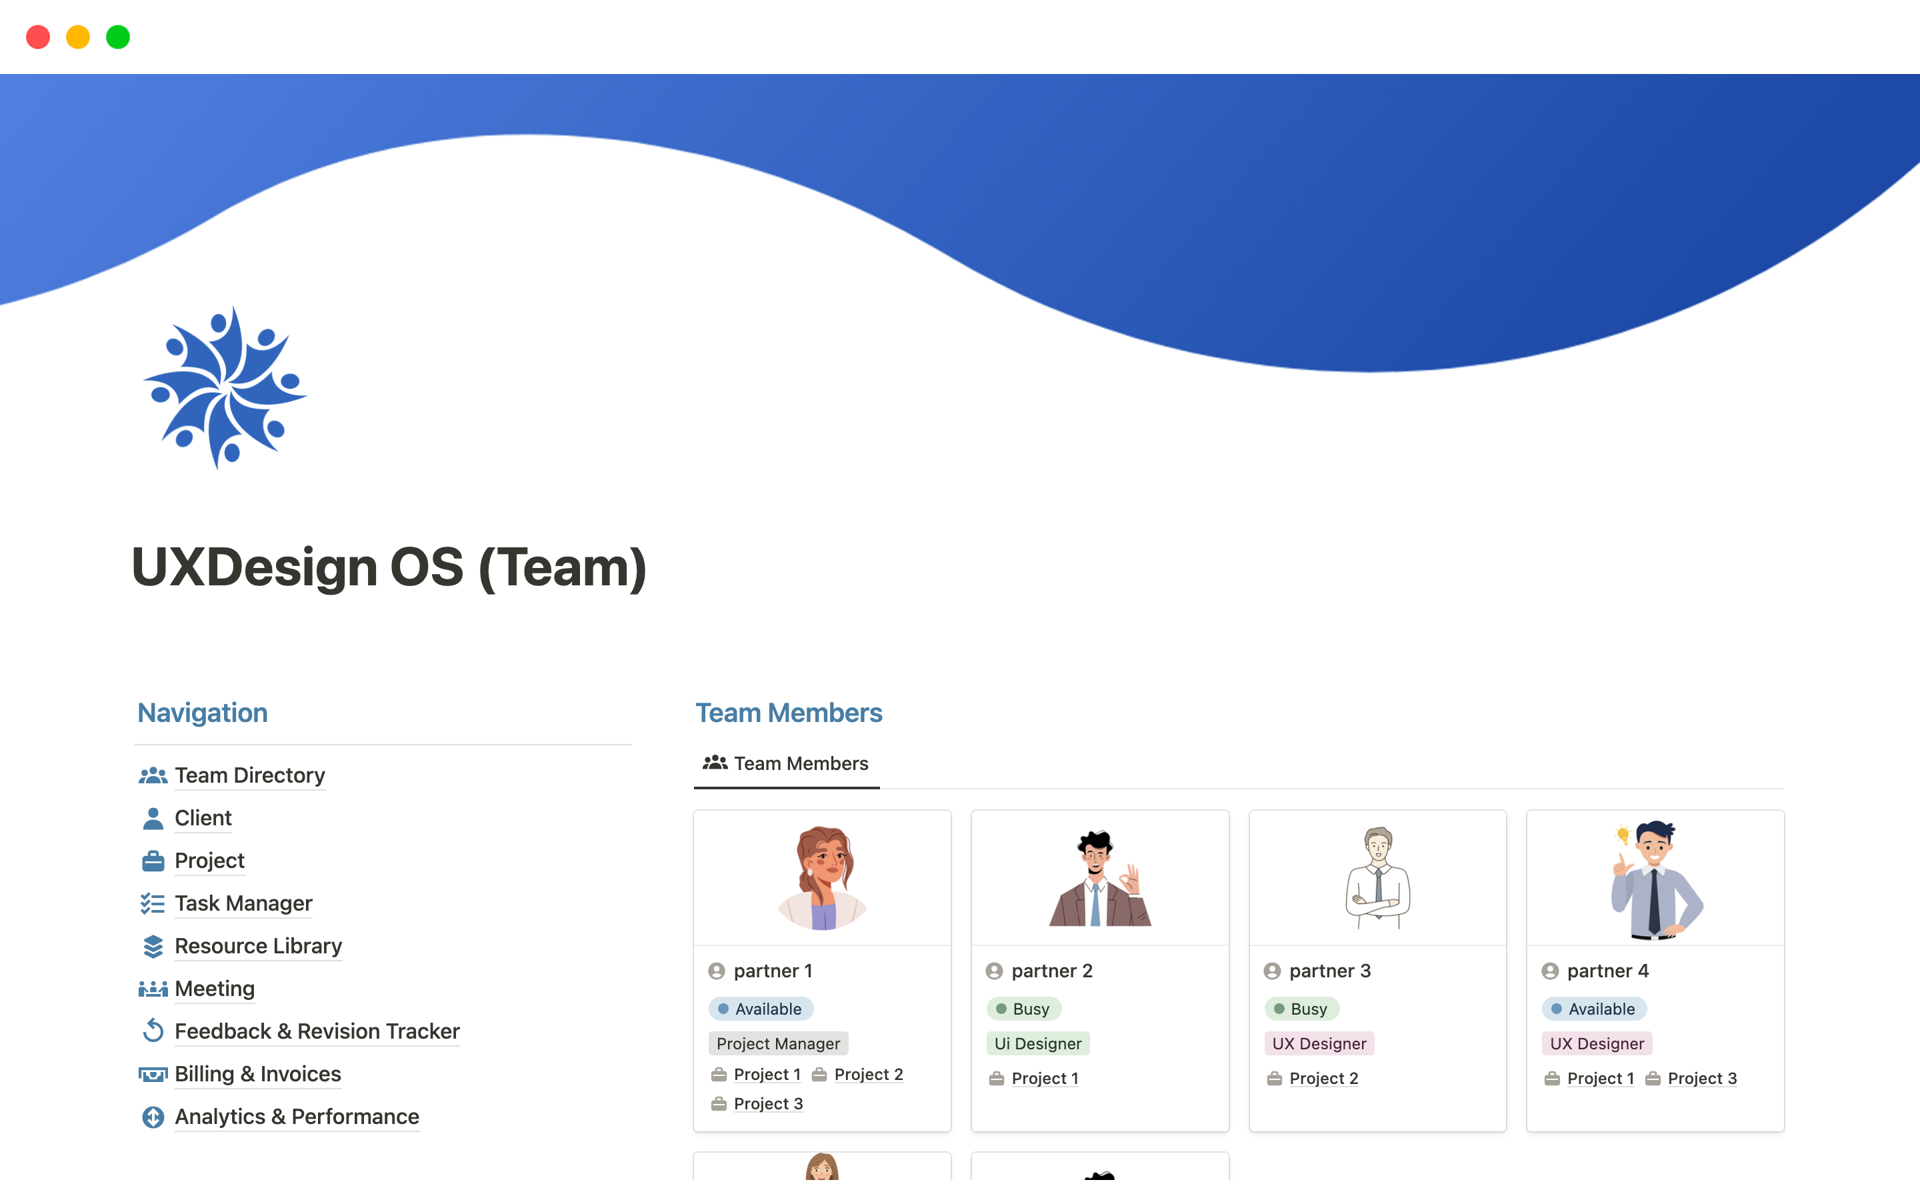Click the blue pinwheel page logo

pyautogui.click(x=225, y=387)
